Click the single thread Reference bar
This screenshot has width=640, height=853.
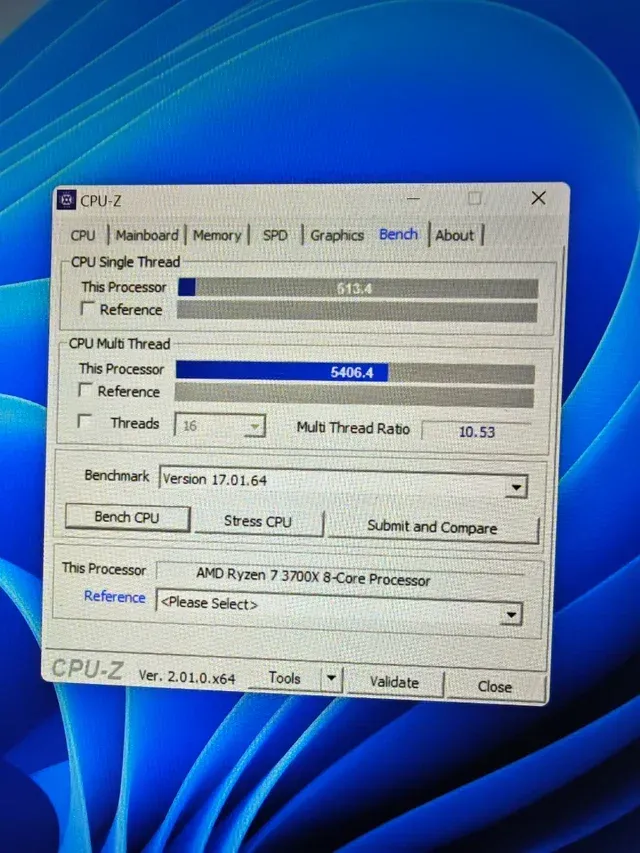[x=357, y=311]
